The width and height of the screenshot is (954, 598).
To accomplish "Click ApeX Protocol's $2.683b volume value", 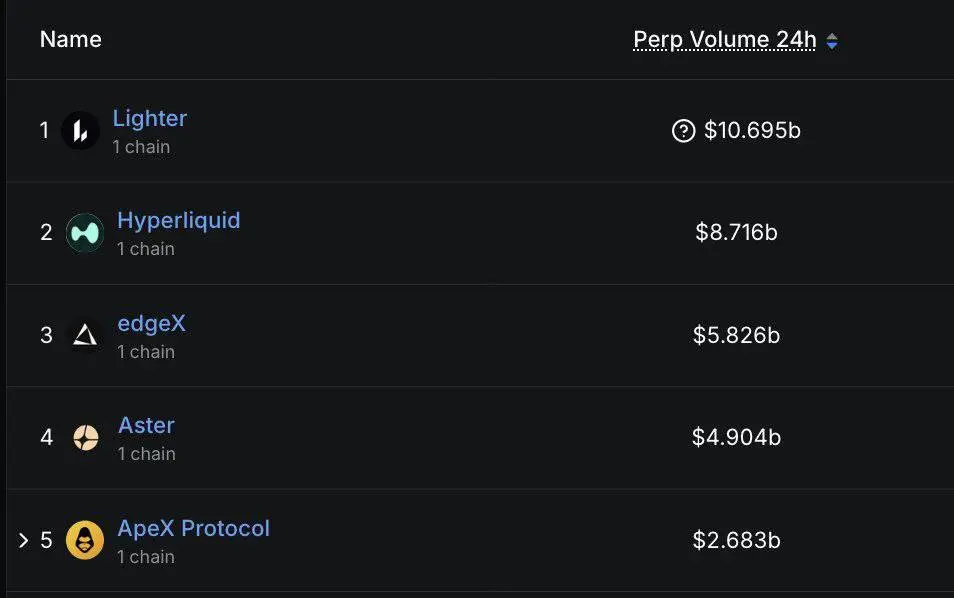I will (x=736, y=540).
